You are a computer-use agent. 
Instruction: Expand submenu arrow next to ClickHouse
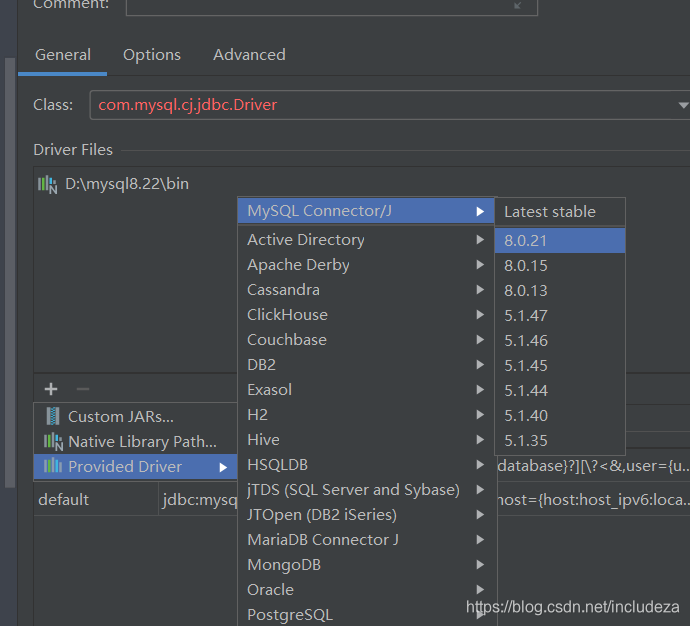480,315
